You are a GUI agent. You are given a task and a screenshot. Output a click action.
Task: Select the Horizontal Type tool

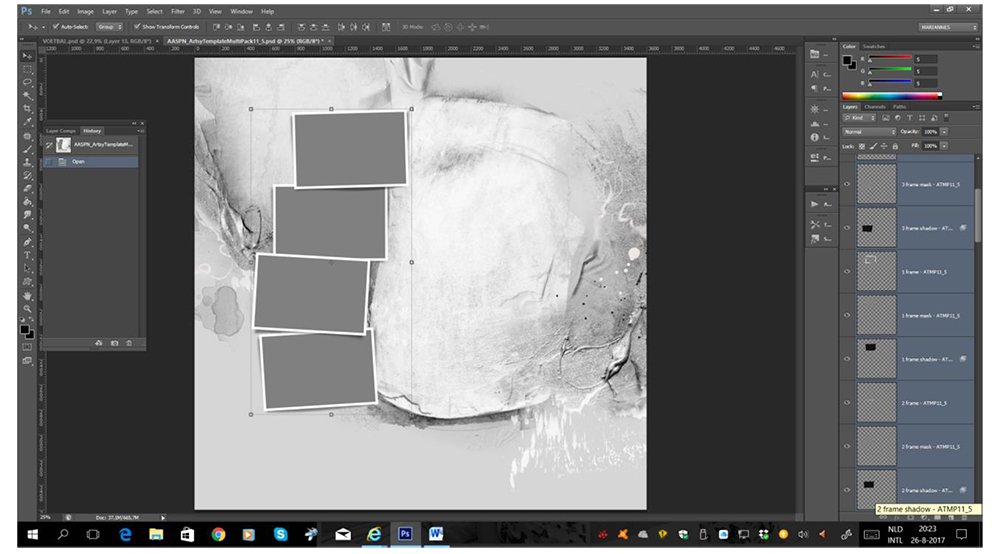click(x=27, y=255)
